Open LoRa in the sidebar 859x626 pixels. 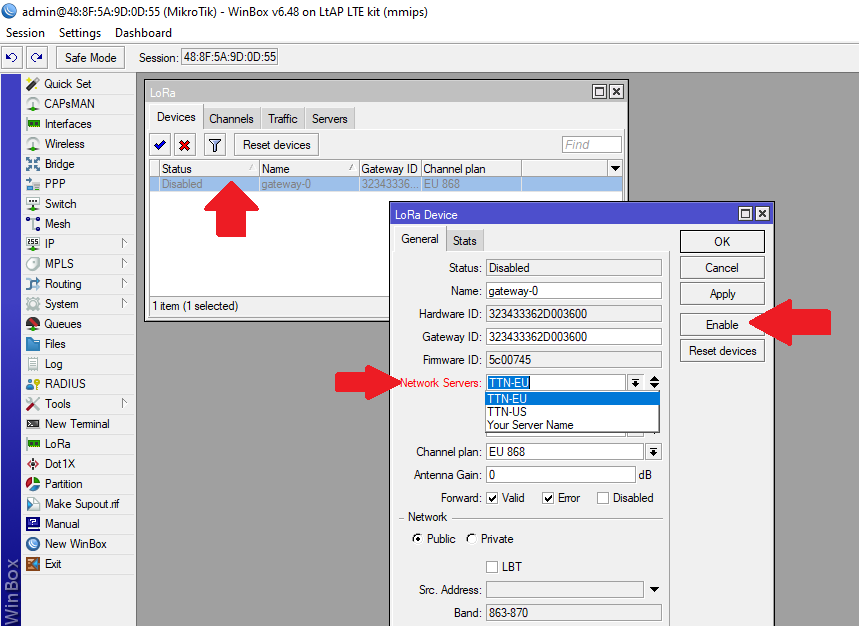[57, 444]
